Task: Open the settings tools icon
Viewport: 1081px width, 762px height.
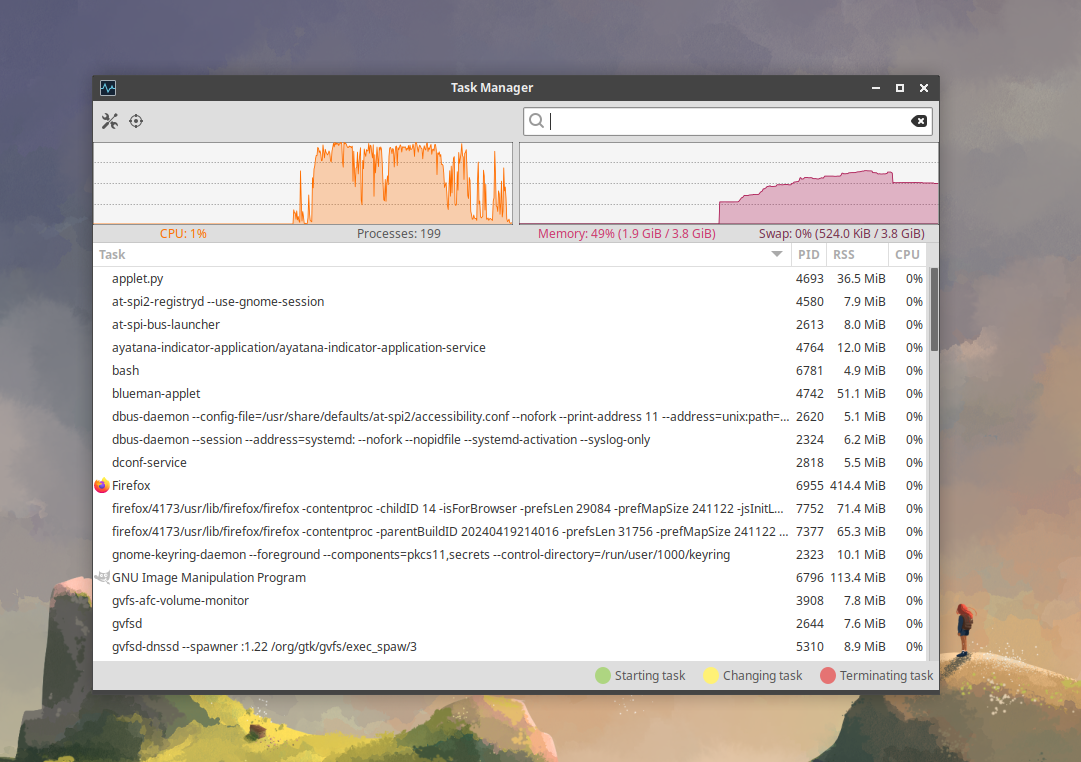Action: point(110,121)
